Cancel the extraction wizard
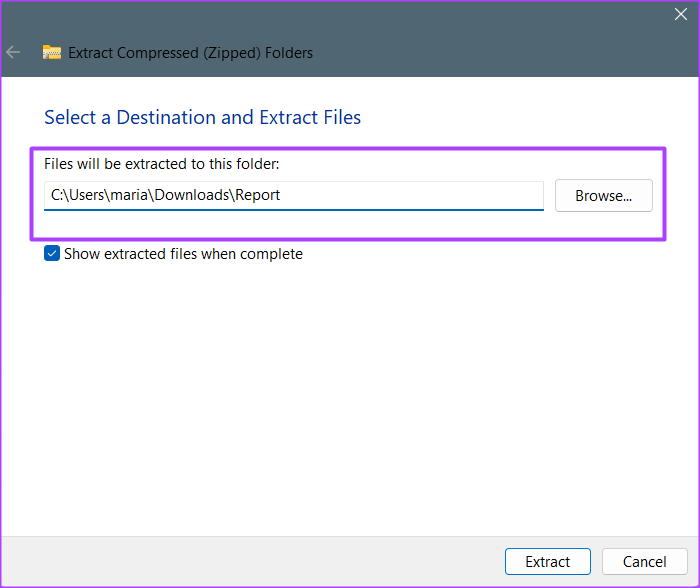This screenshot has height=588, width=700. [644, 561]
